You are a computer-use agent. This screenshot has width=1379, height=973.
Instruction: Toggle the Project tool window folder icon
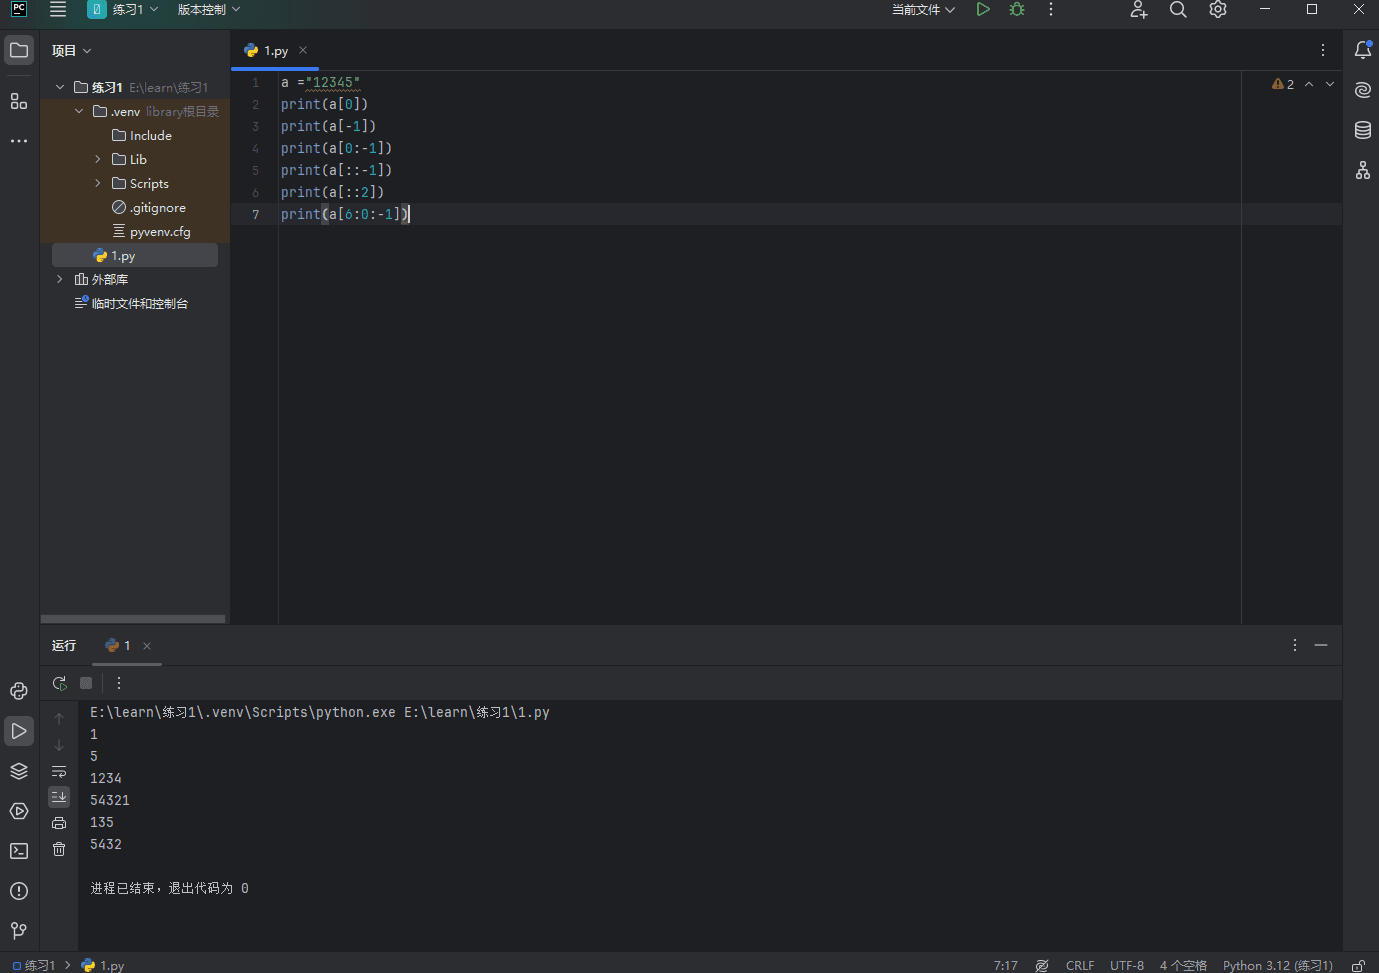point(19,50)
